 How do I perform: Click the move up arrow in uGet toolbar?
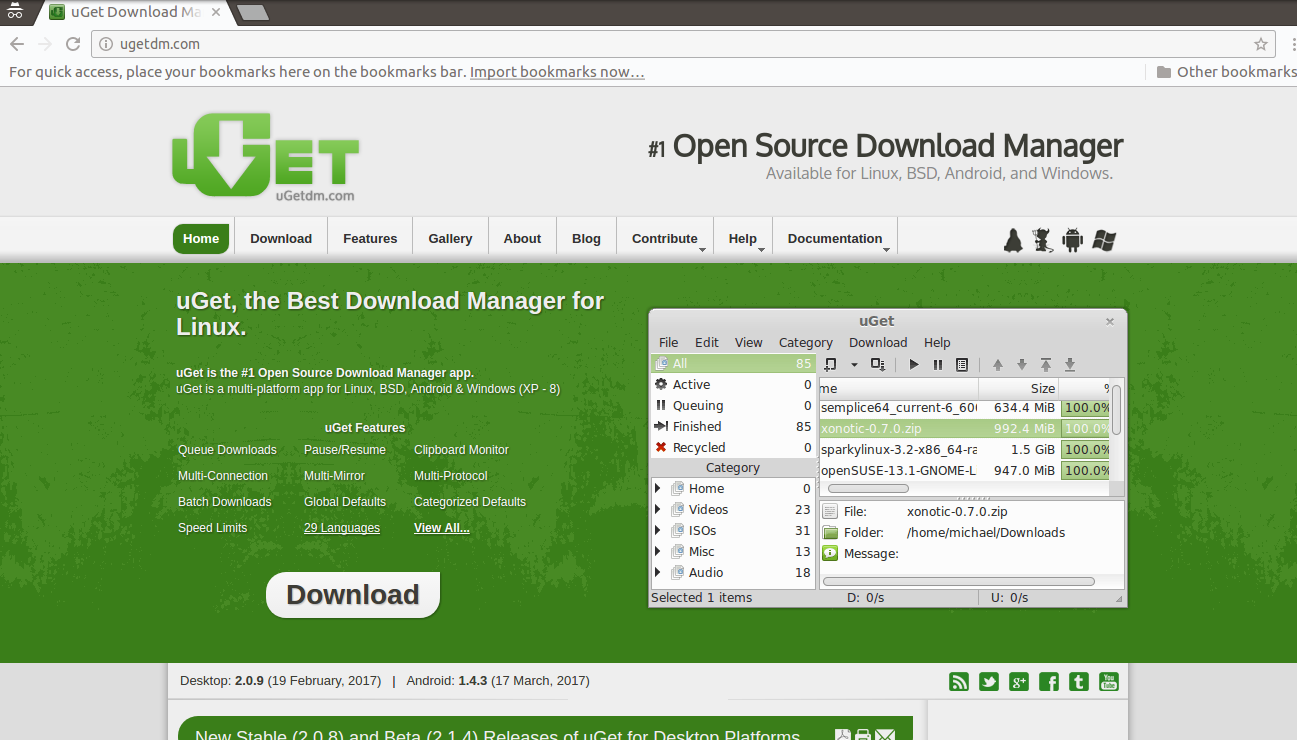997,365
